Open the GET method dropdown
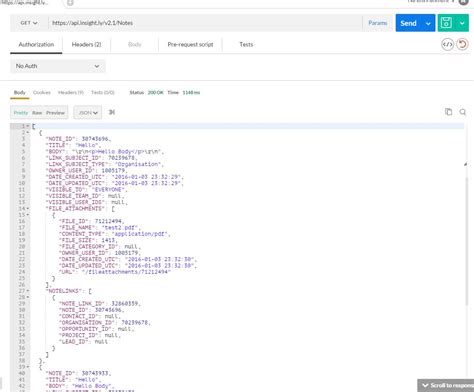Image resolution: width=474 pixels, height=392 pixels. click(29, 23)
